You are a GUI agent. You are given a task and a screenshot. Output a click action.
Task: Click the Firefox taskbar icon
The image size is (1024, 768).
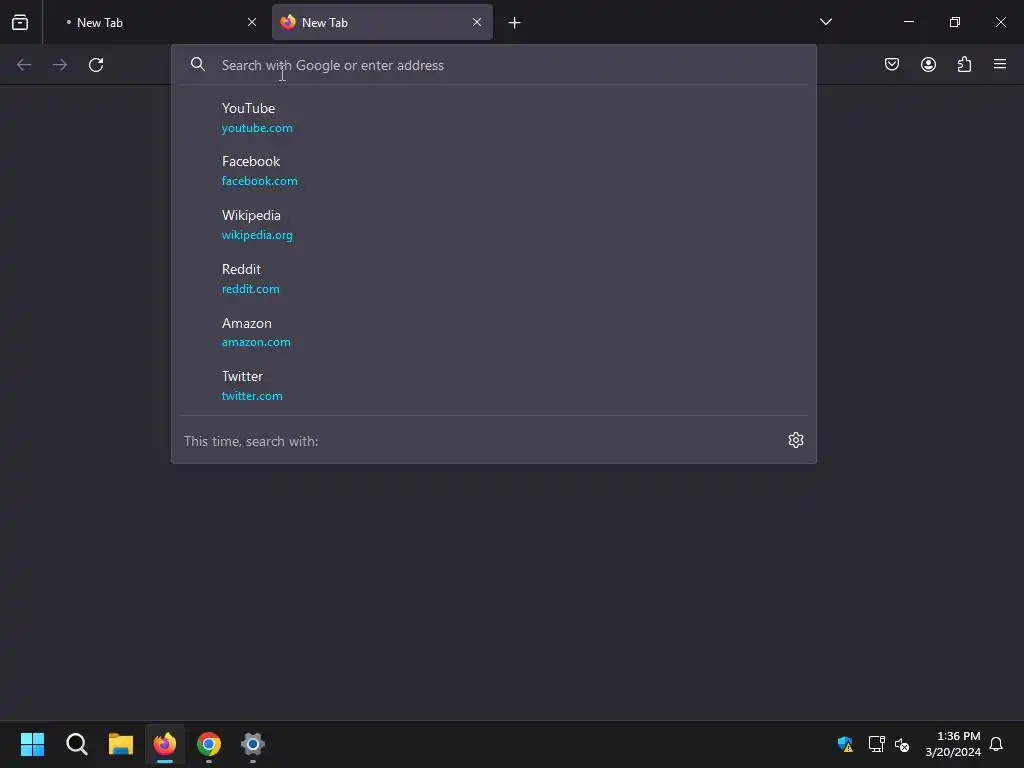click(165, 744)
